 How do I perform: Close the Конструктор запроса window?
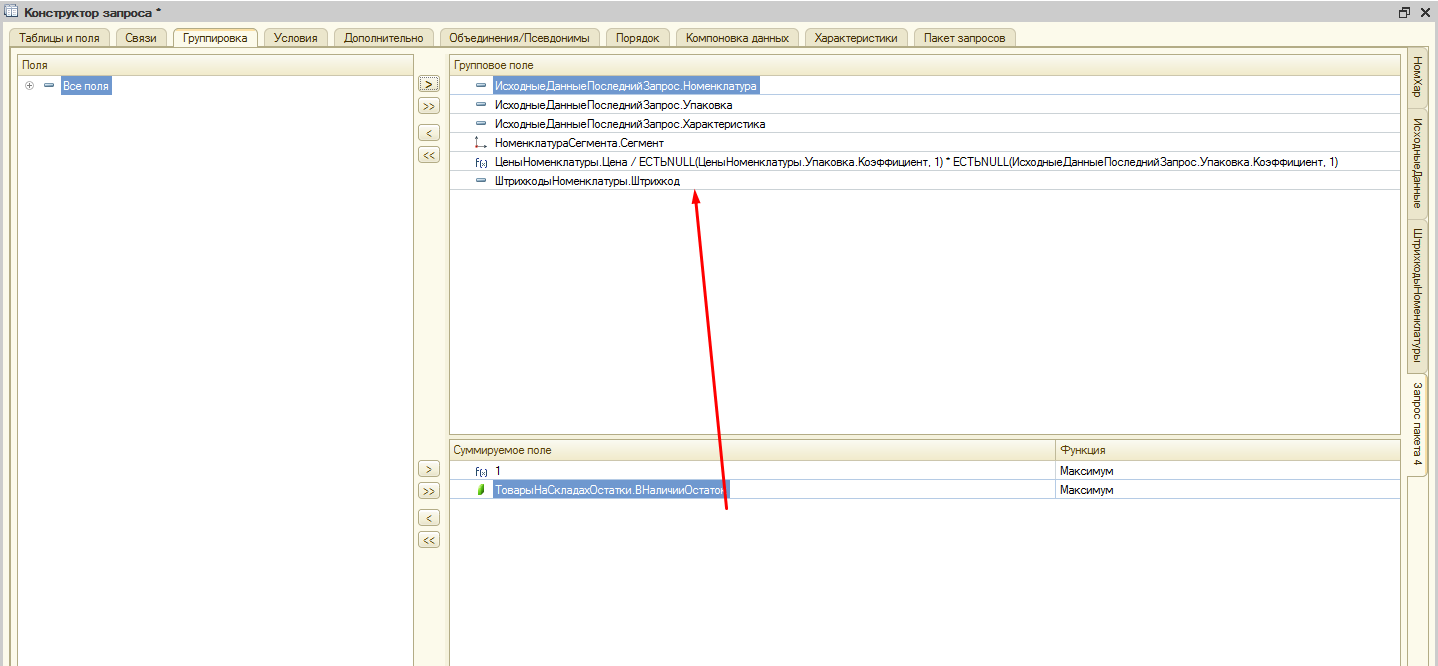coord(1425,12)
